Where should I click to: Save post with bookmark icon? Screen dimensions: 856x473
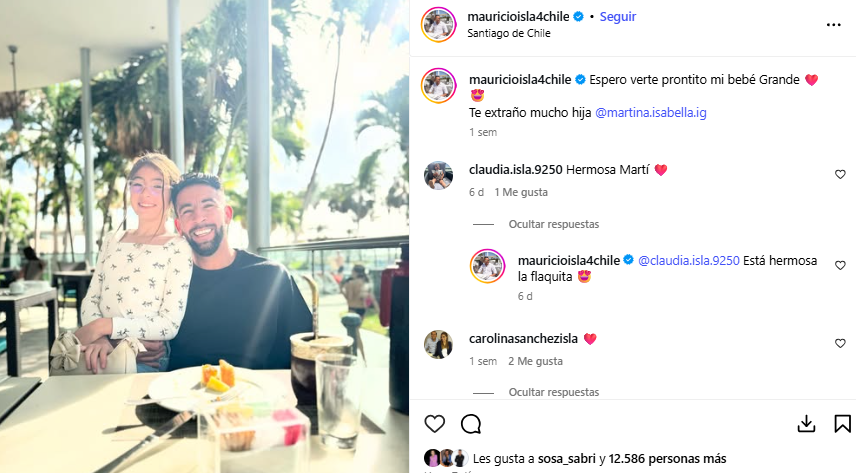[x=842, y=424]
